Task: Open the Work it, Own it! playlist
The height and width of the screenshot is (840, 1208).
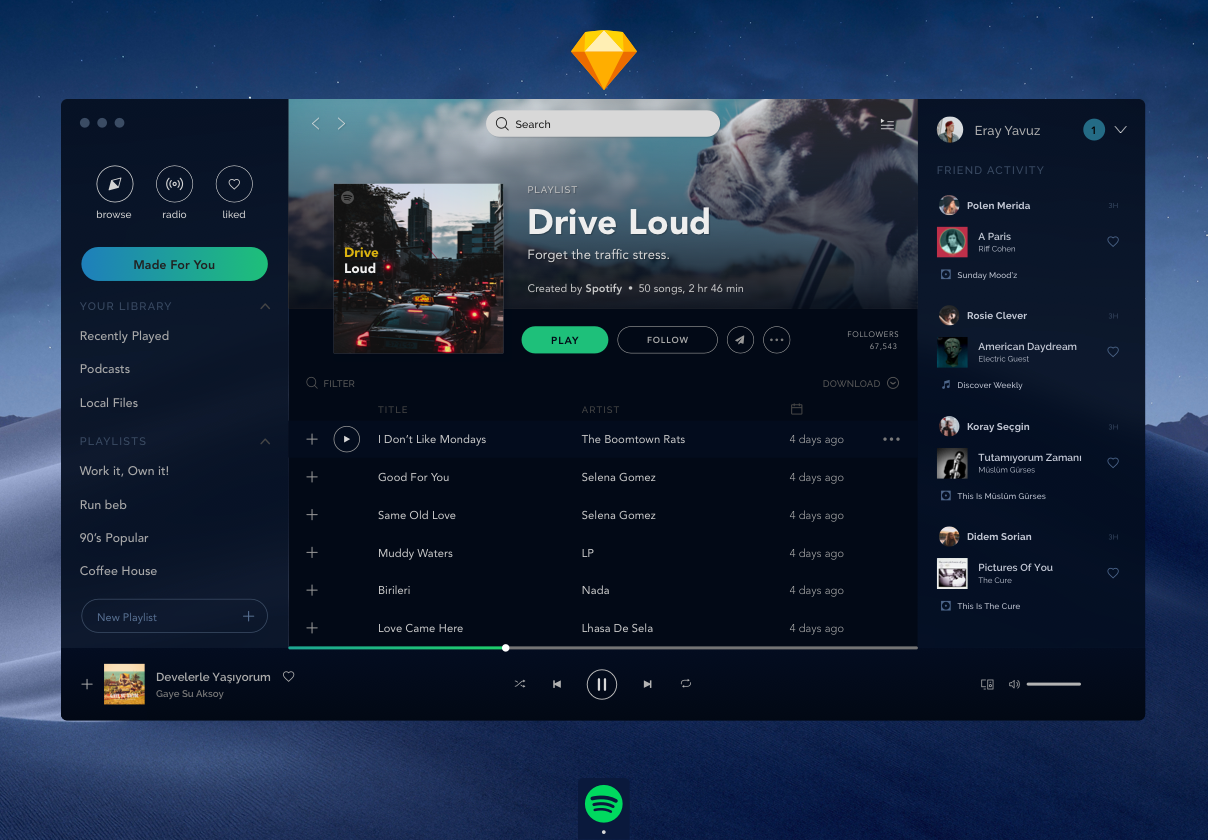Action: (124, 471)
